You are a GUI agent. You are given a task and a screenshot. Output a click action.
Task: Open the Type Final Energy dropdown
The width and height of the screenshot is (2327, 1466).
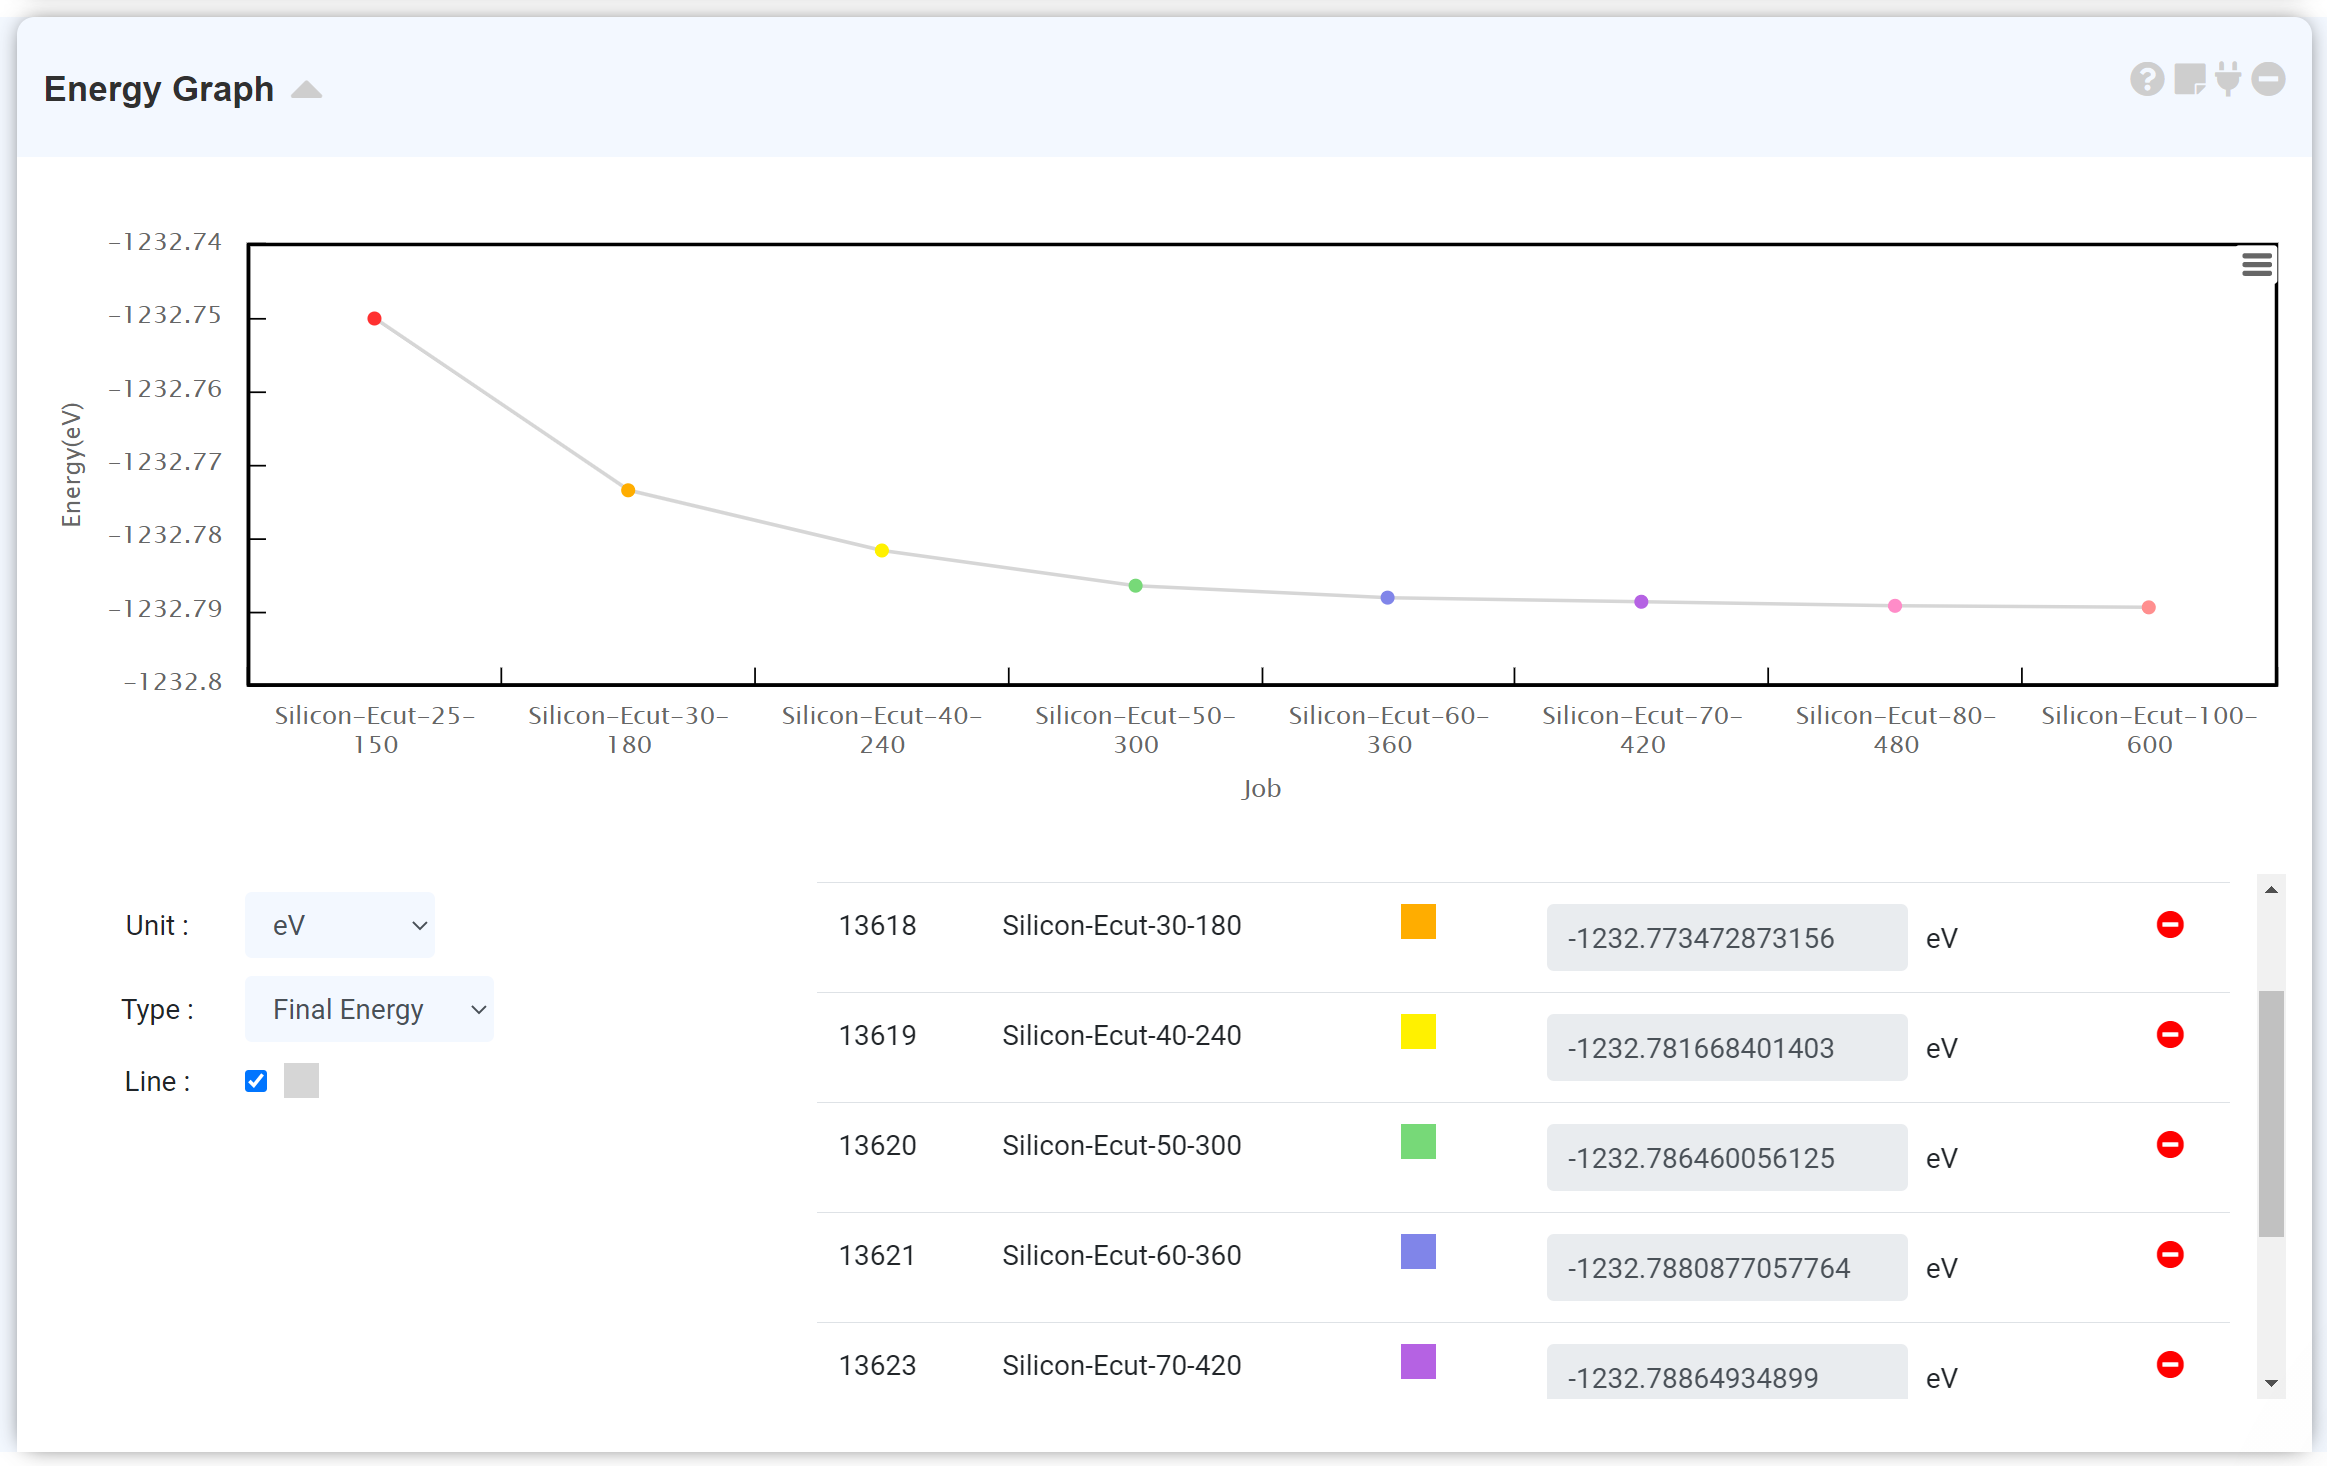369,1009
